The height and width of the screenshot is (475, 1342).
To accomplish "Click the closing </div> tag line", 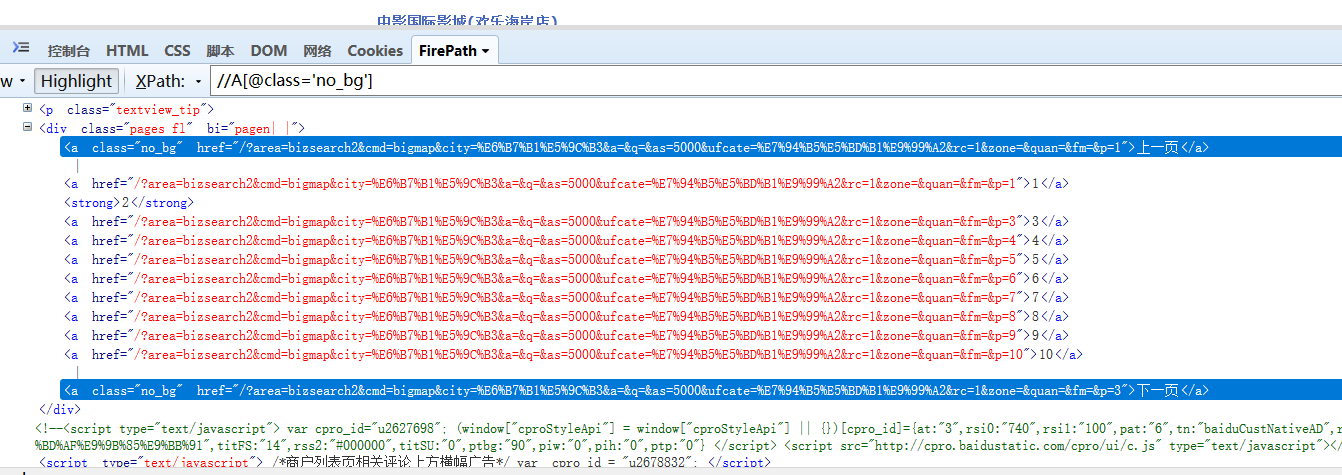I will point(58,409).
